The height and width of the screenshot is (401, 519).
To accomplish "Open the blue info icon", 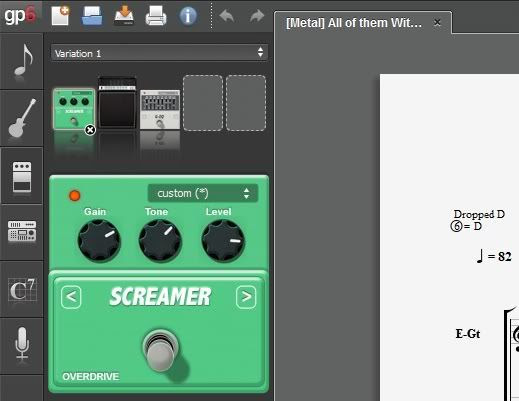I will coord(188,16).
